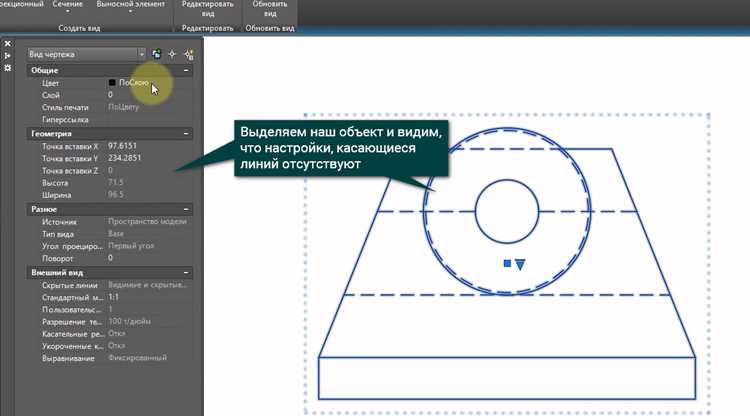Open 'Стандартный м...' scale 1:1 field
The image size is (750, 416).
150,297
